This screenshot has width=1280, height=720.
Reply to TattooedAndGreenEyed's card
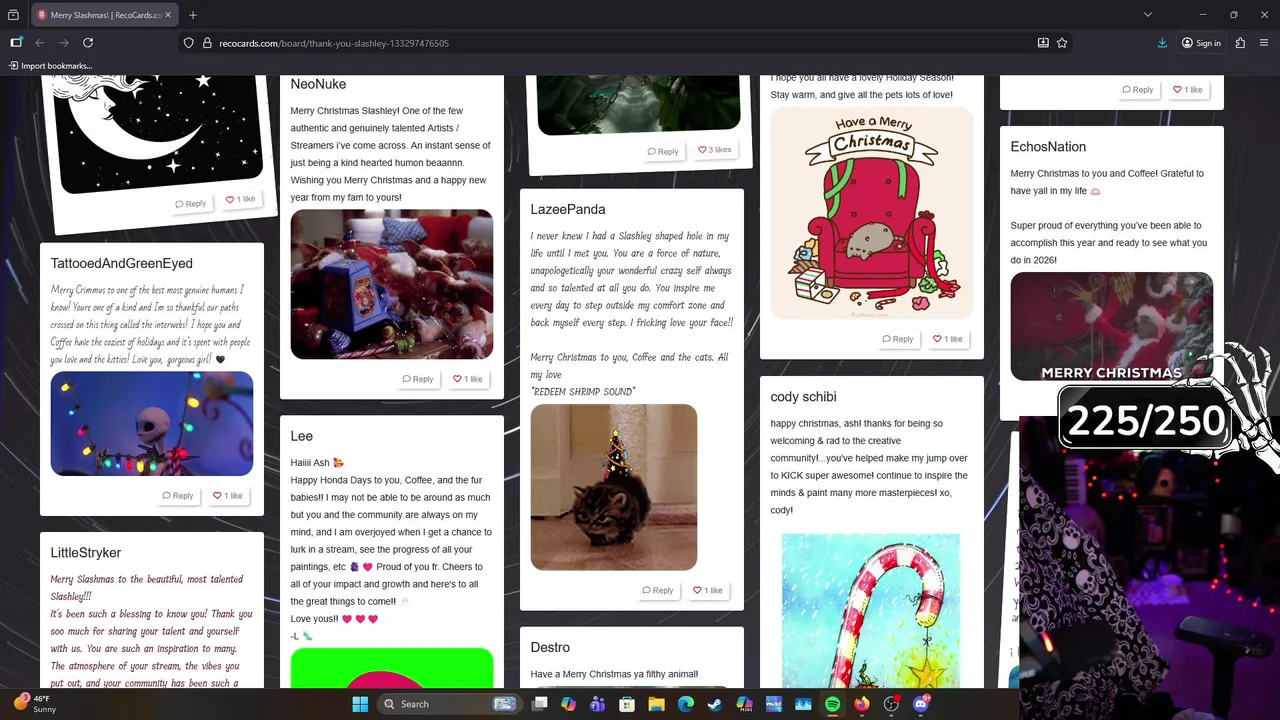coord(178,495)
